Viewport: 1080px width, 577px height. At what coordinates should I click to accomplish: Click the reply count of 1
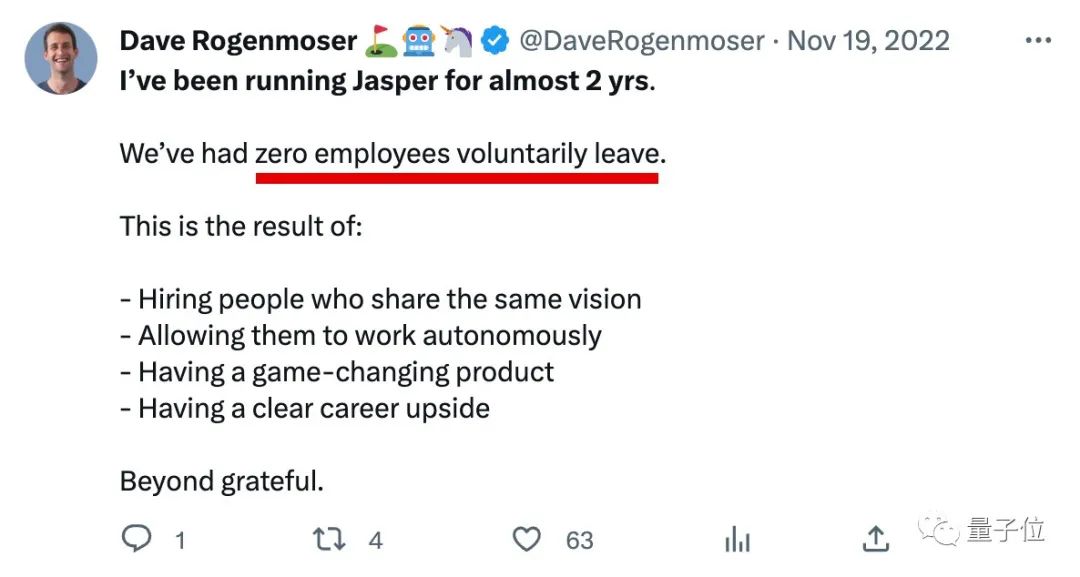tap(180, 541)
